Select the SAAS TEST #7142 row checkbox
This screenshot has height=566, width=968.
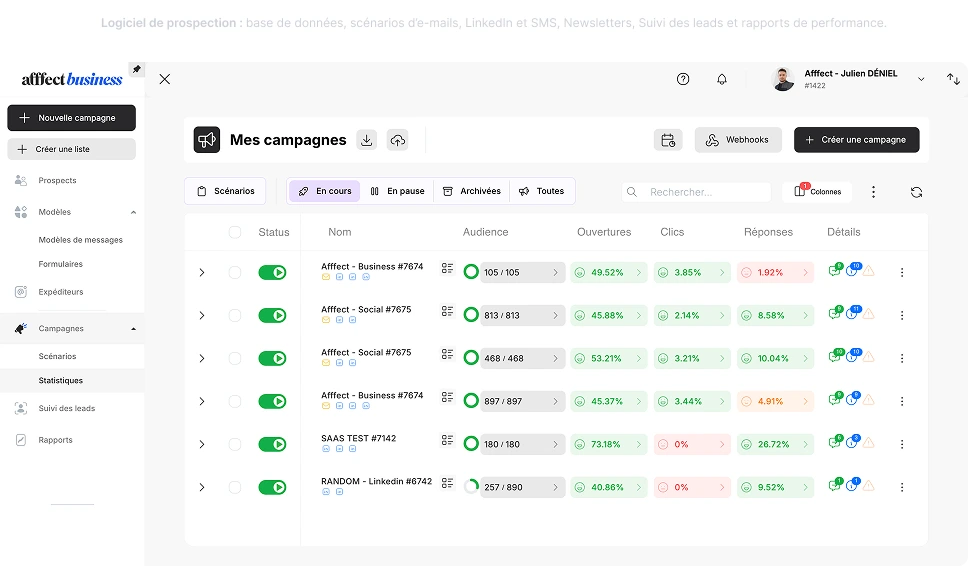[x=235, y=444]
